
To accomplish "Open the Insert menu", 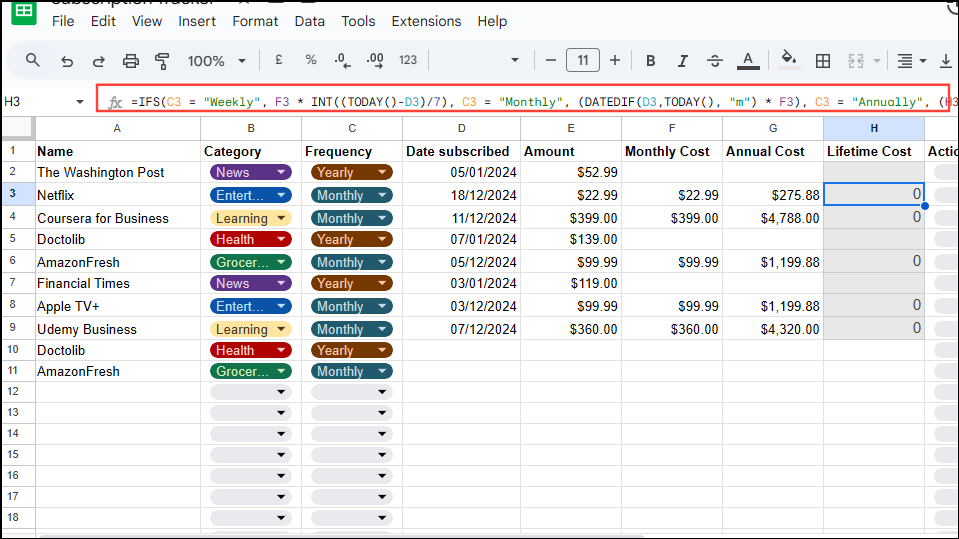I will [197, 21].
